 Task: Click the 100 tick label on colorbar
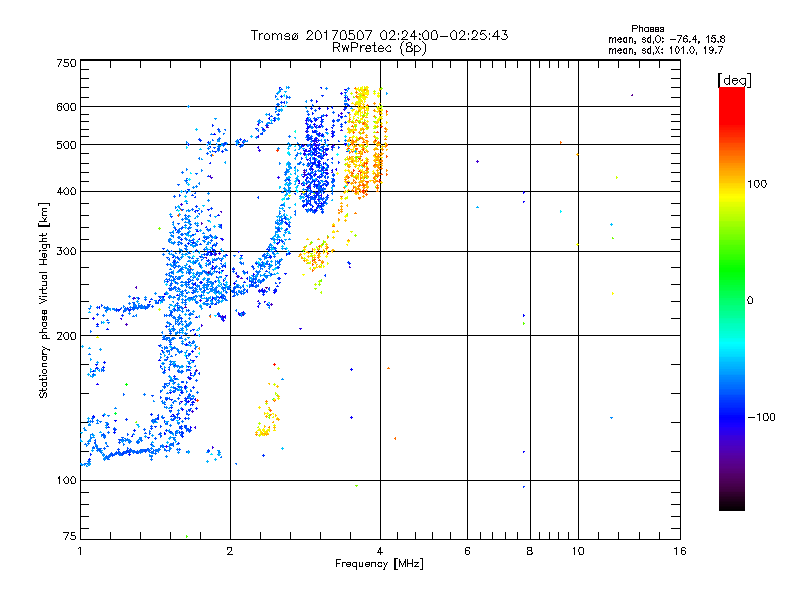tap(757, 184)
